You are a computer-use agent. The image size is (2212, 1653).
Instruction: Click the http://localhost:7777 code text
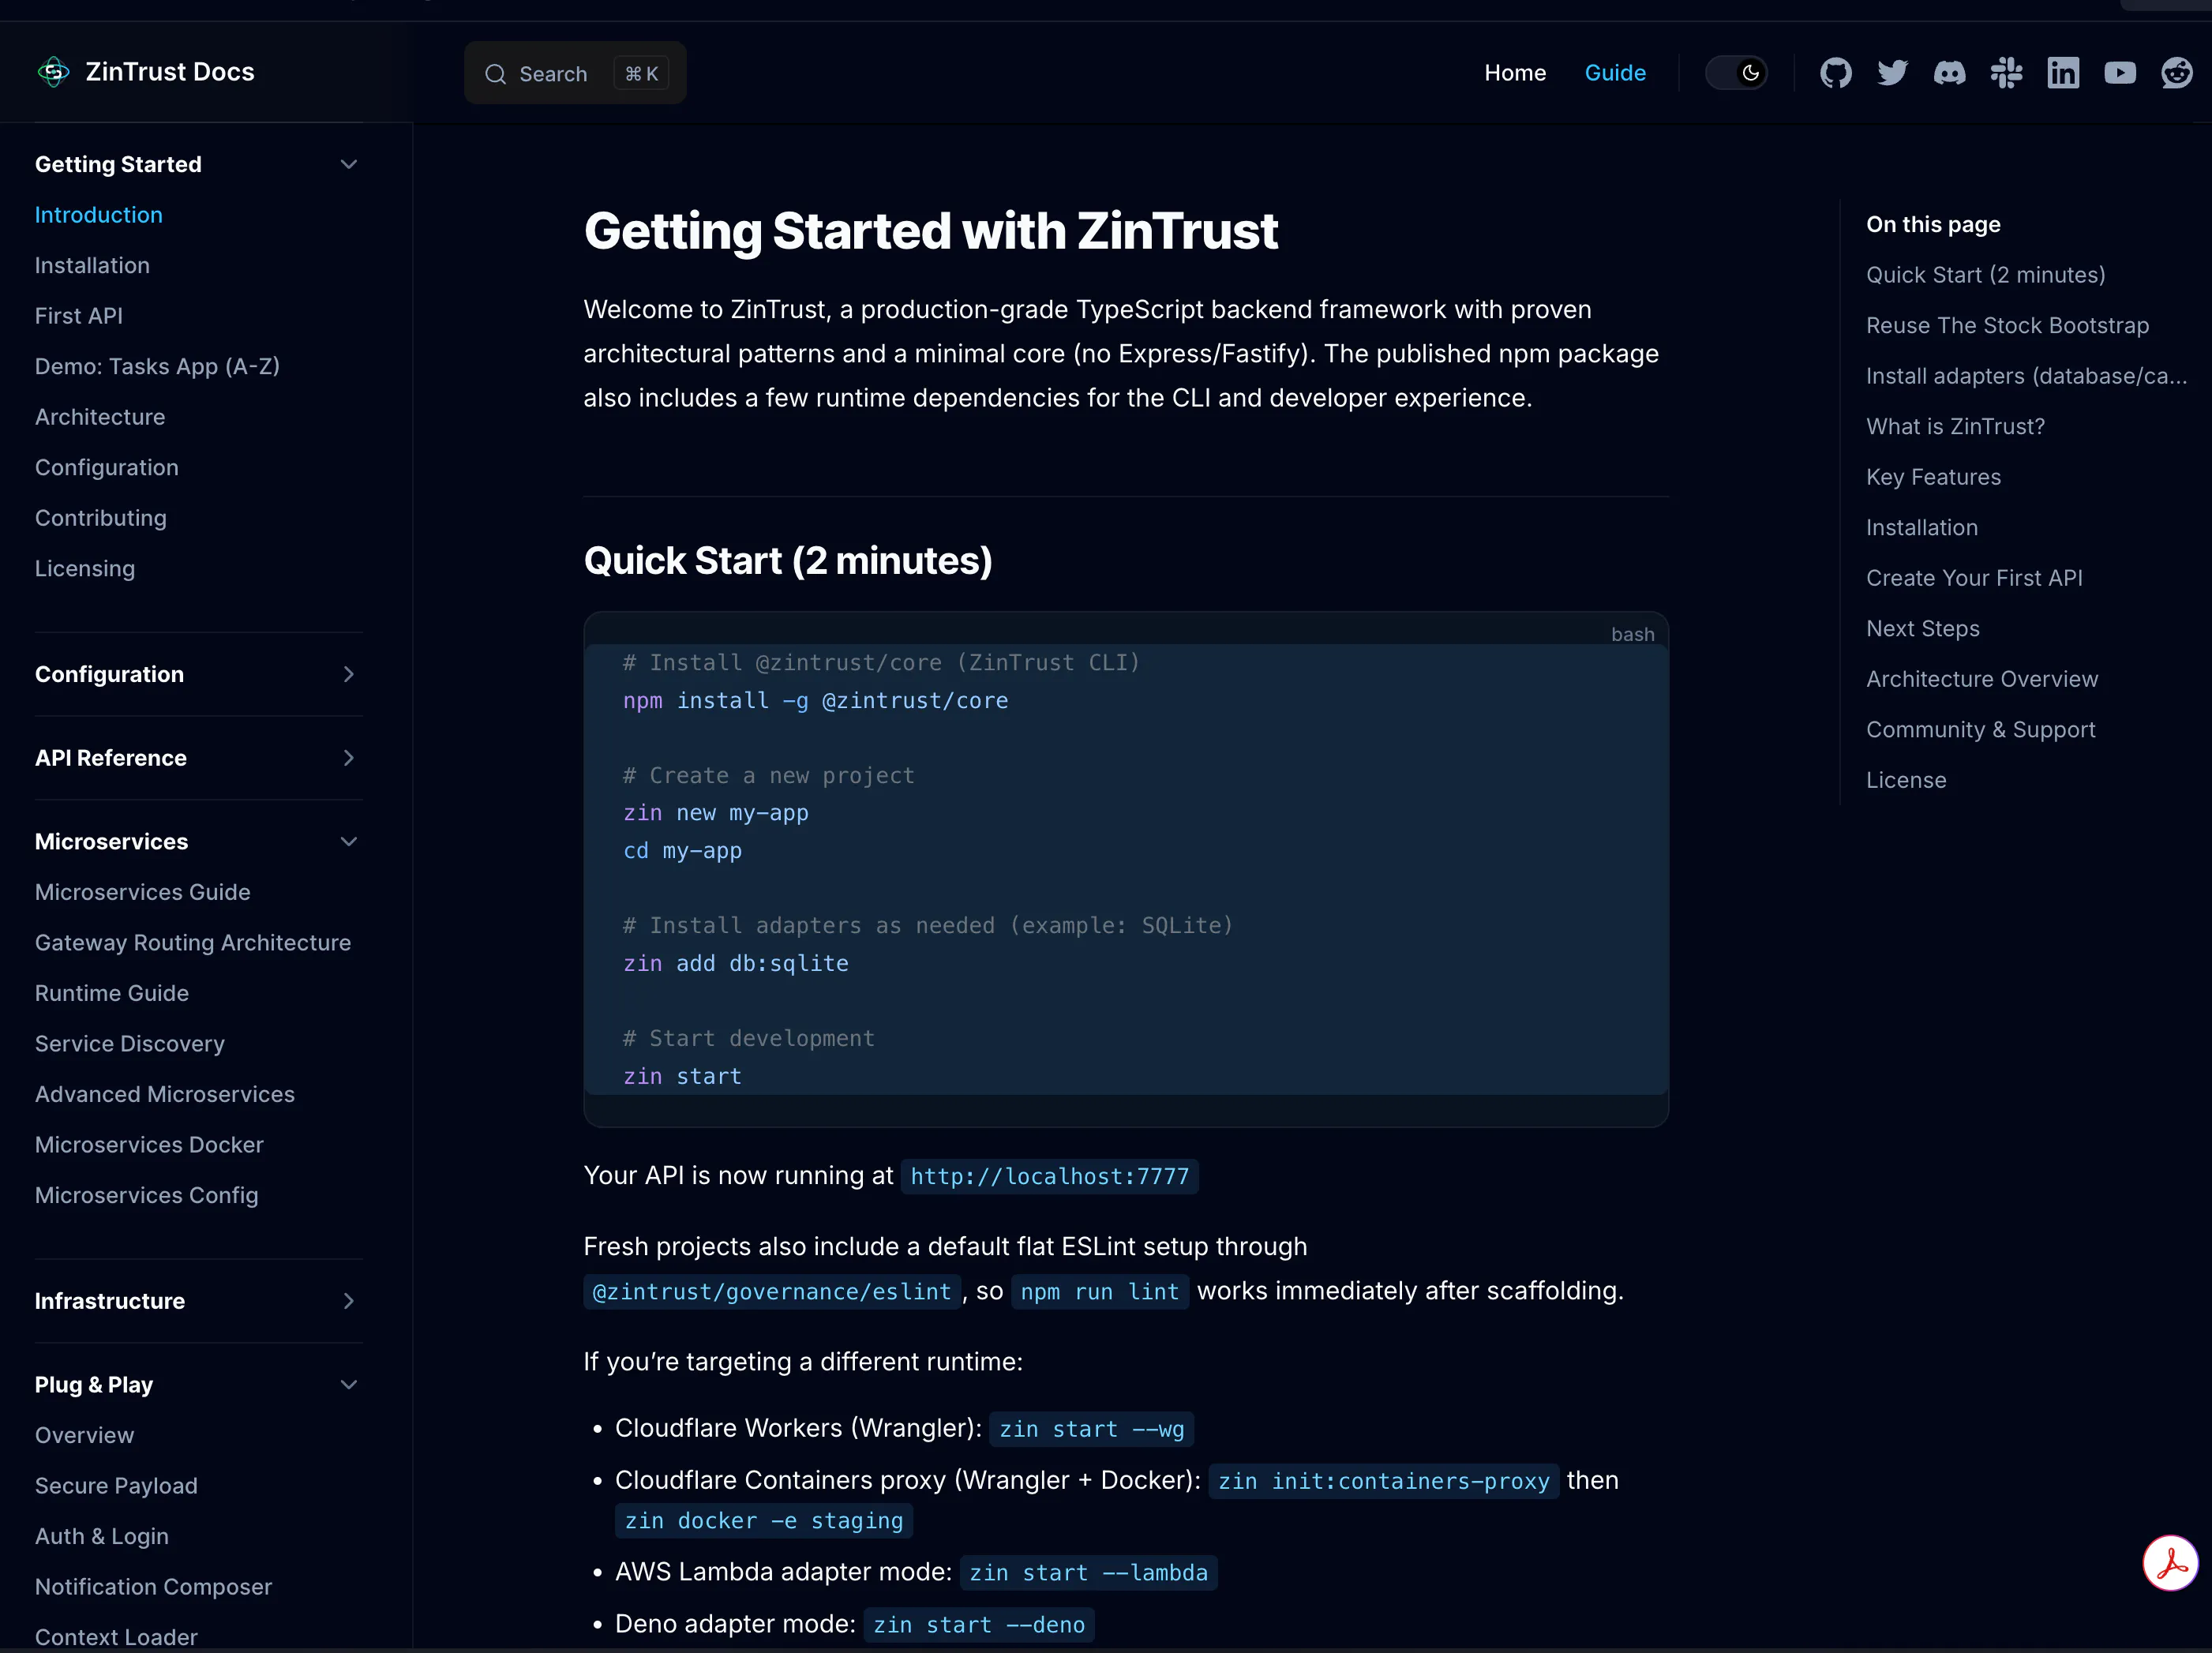[x=1049, y=1176]
